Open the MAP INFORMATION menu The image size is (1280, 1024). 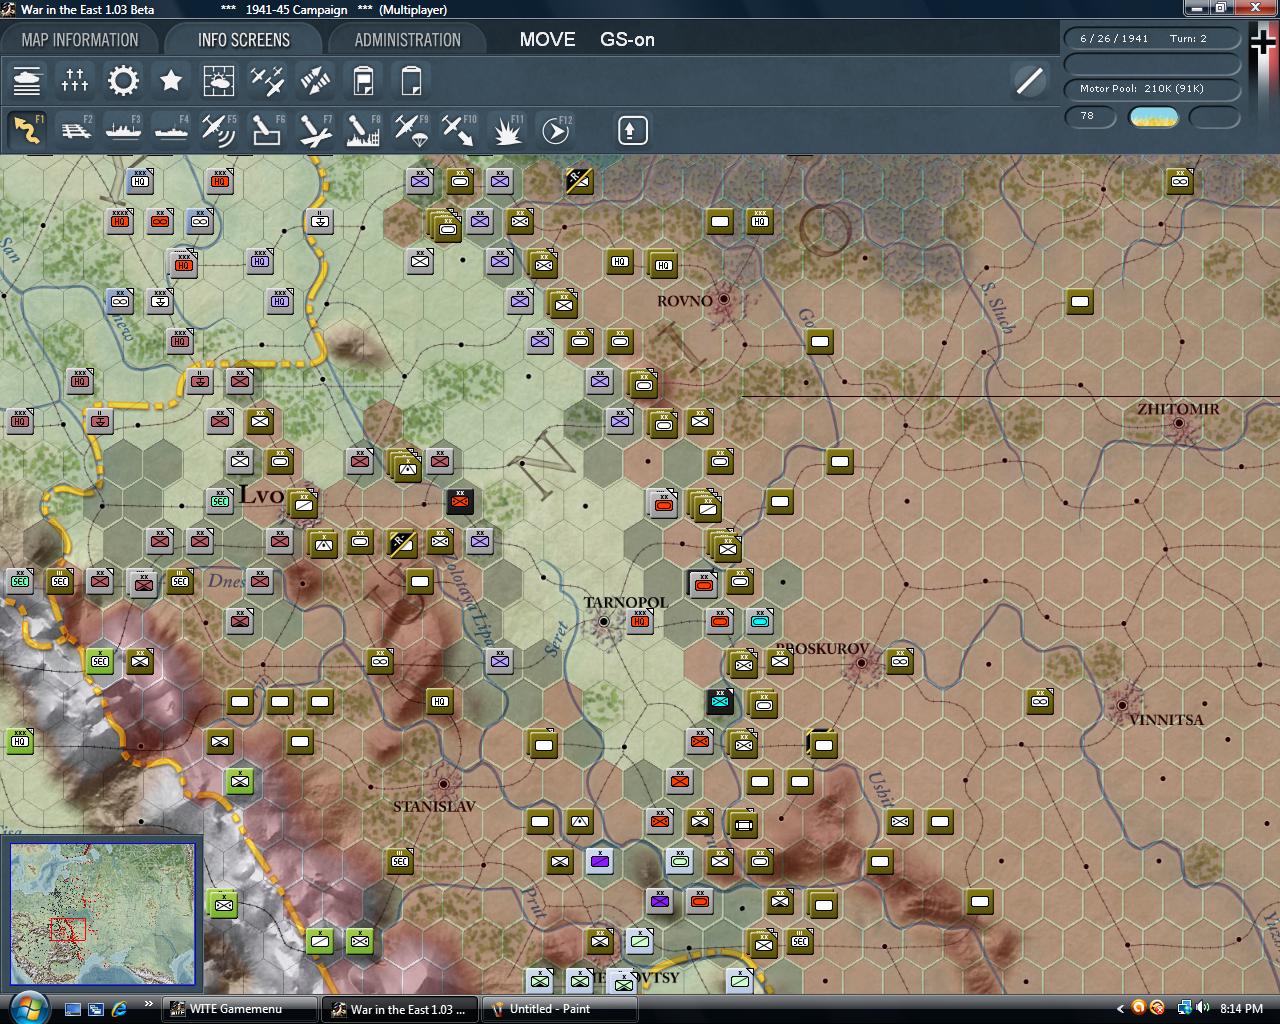pyautogui.click(x=80, y=39)
